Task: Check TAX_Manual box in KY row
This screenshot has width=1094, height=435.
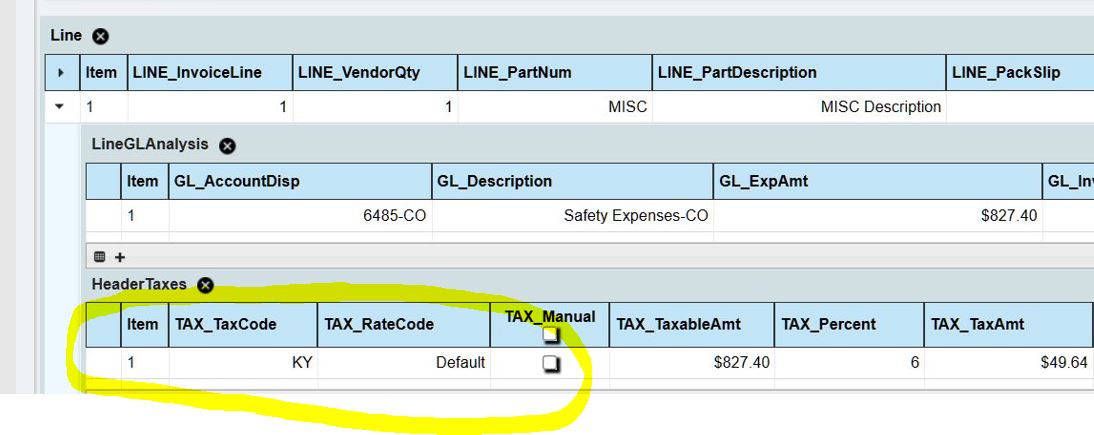Action: pyautogui.click(x=551, y=363)
